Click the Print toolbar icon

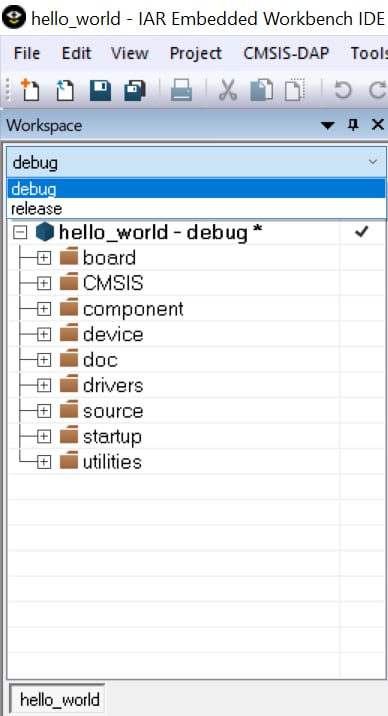point(181,90)
